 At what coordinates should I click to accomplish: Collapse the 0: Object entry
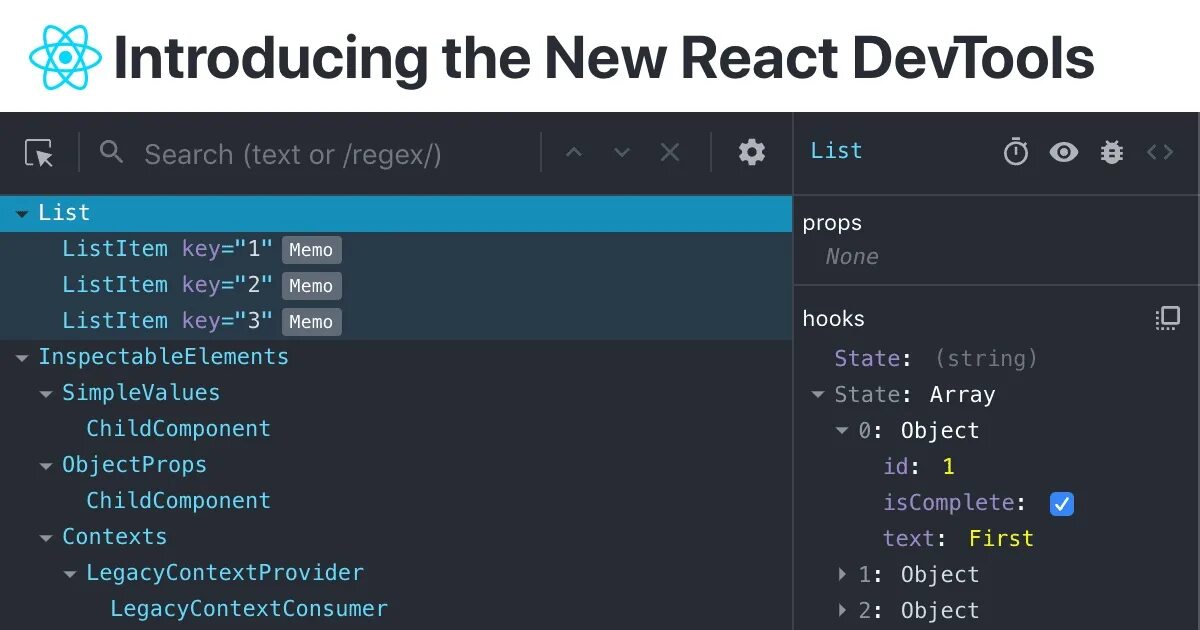[842, 431]
